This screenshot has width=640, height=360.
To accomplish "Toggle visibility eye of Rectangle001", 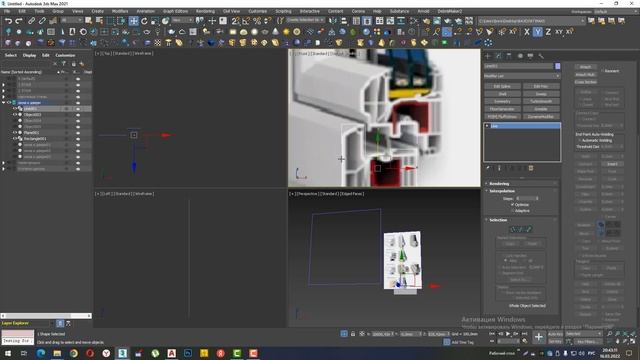I will pyautogui.click(x=15, y=139).
